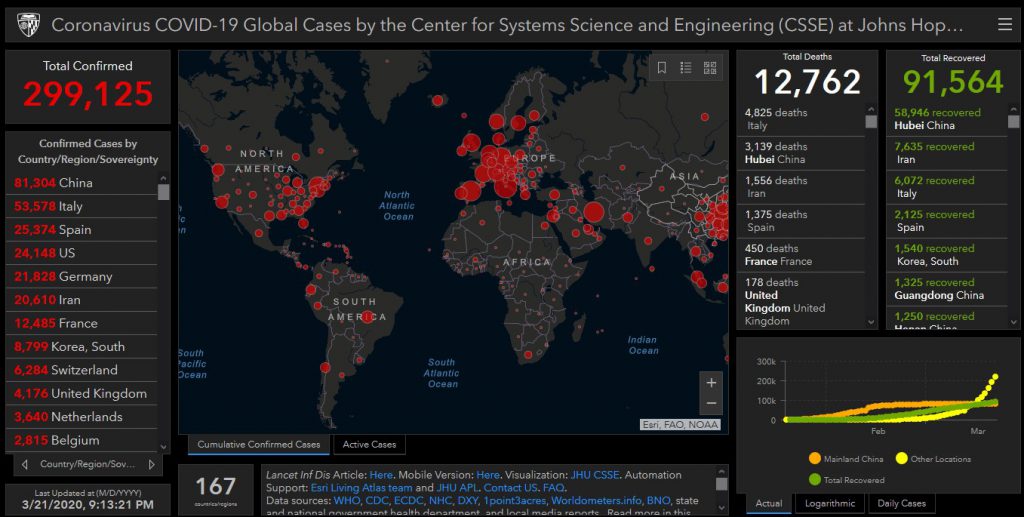The height and width of the screenshot is (517, 1024).
Task: Select Switzerland row with 6,284 cases
Action: point(82,370)
